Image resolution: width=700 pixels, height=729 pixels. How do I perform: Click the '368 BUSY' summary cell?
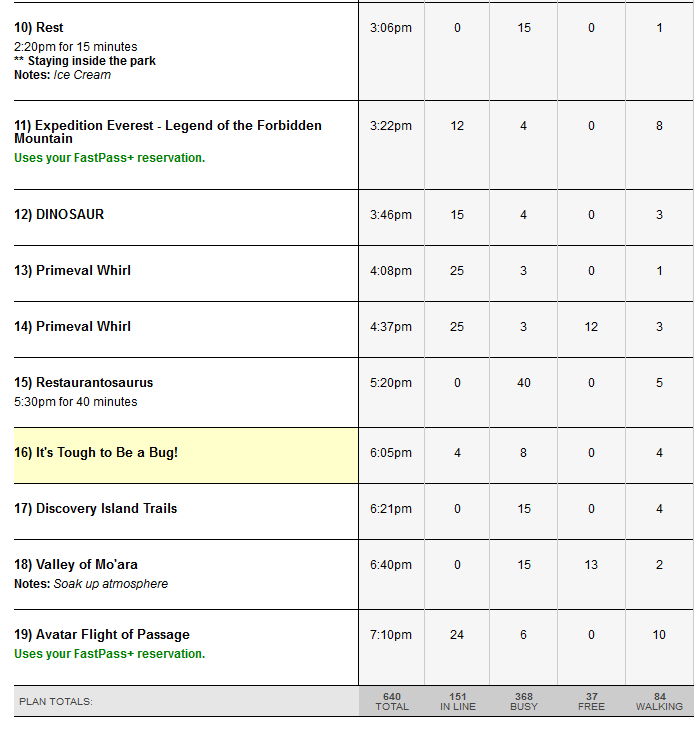click(524, 702)
